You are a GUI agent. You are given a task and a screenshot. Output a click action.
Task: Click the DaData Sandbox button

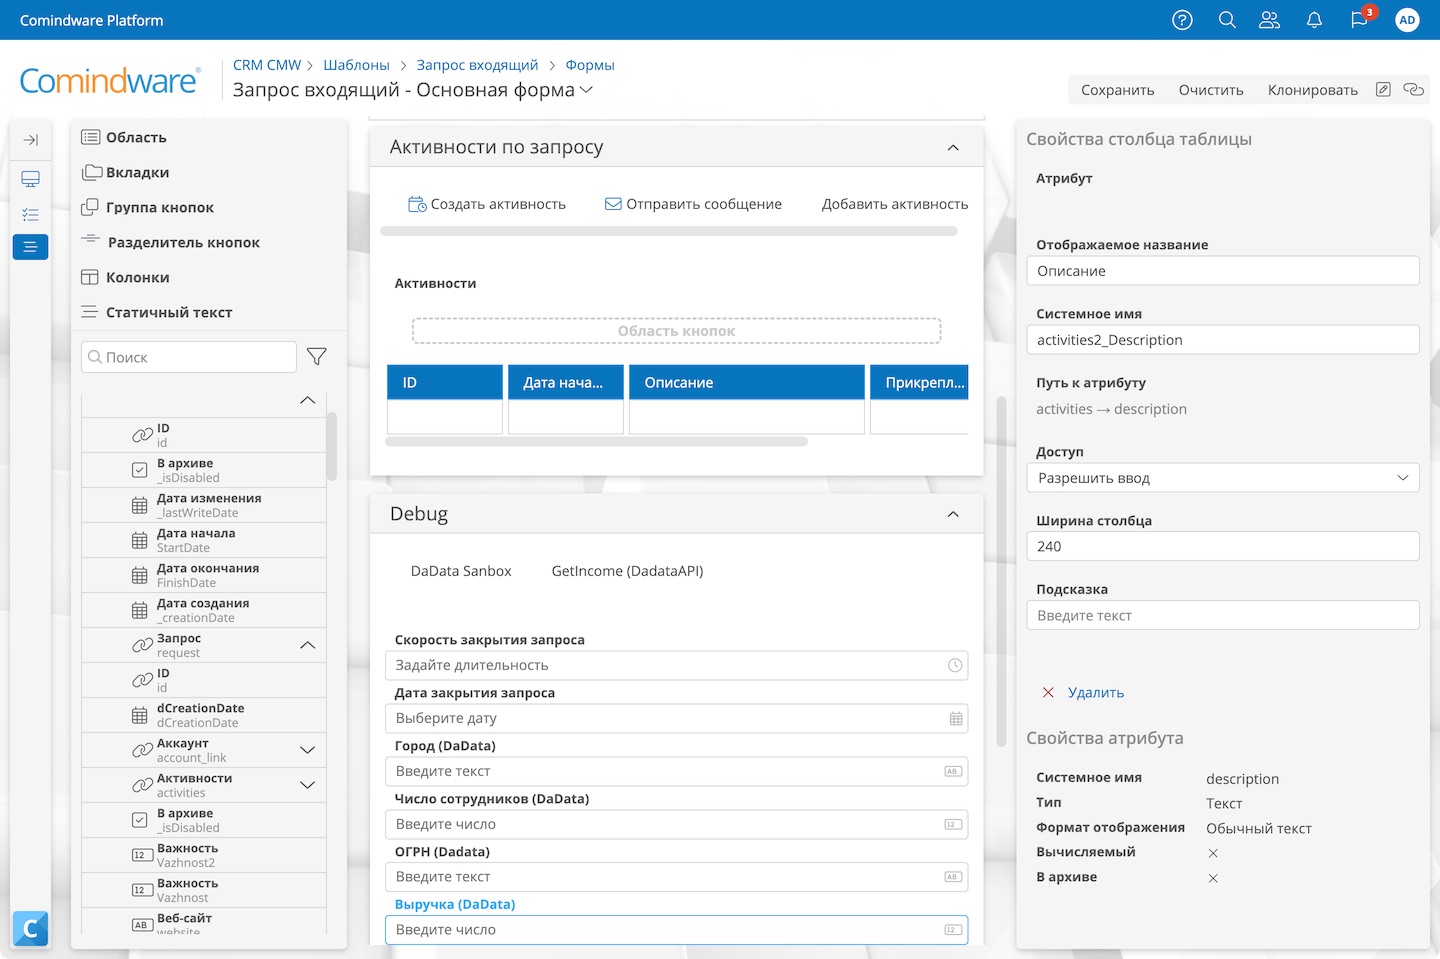(461, 571)
